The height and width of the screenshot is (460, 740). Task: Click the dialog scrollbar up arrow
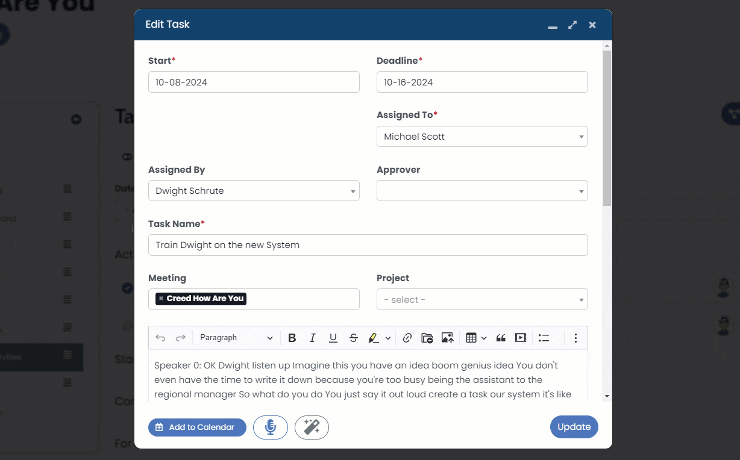pos(607,46)
